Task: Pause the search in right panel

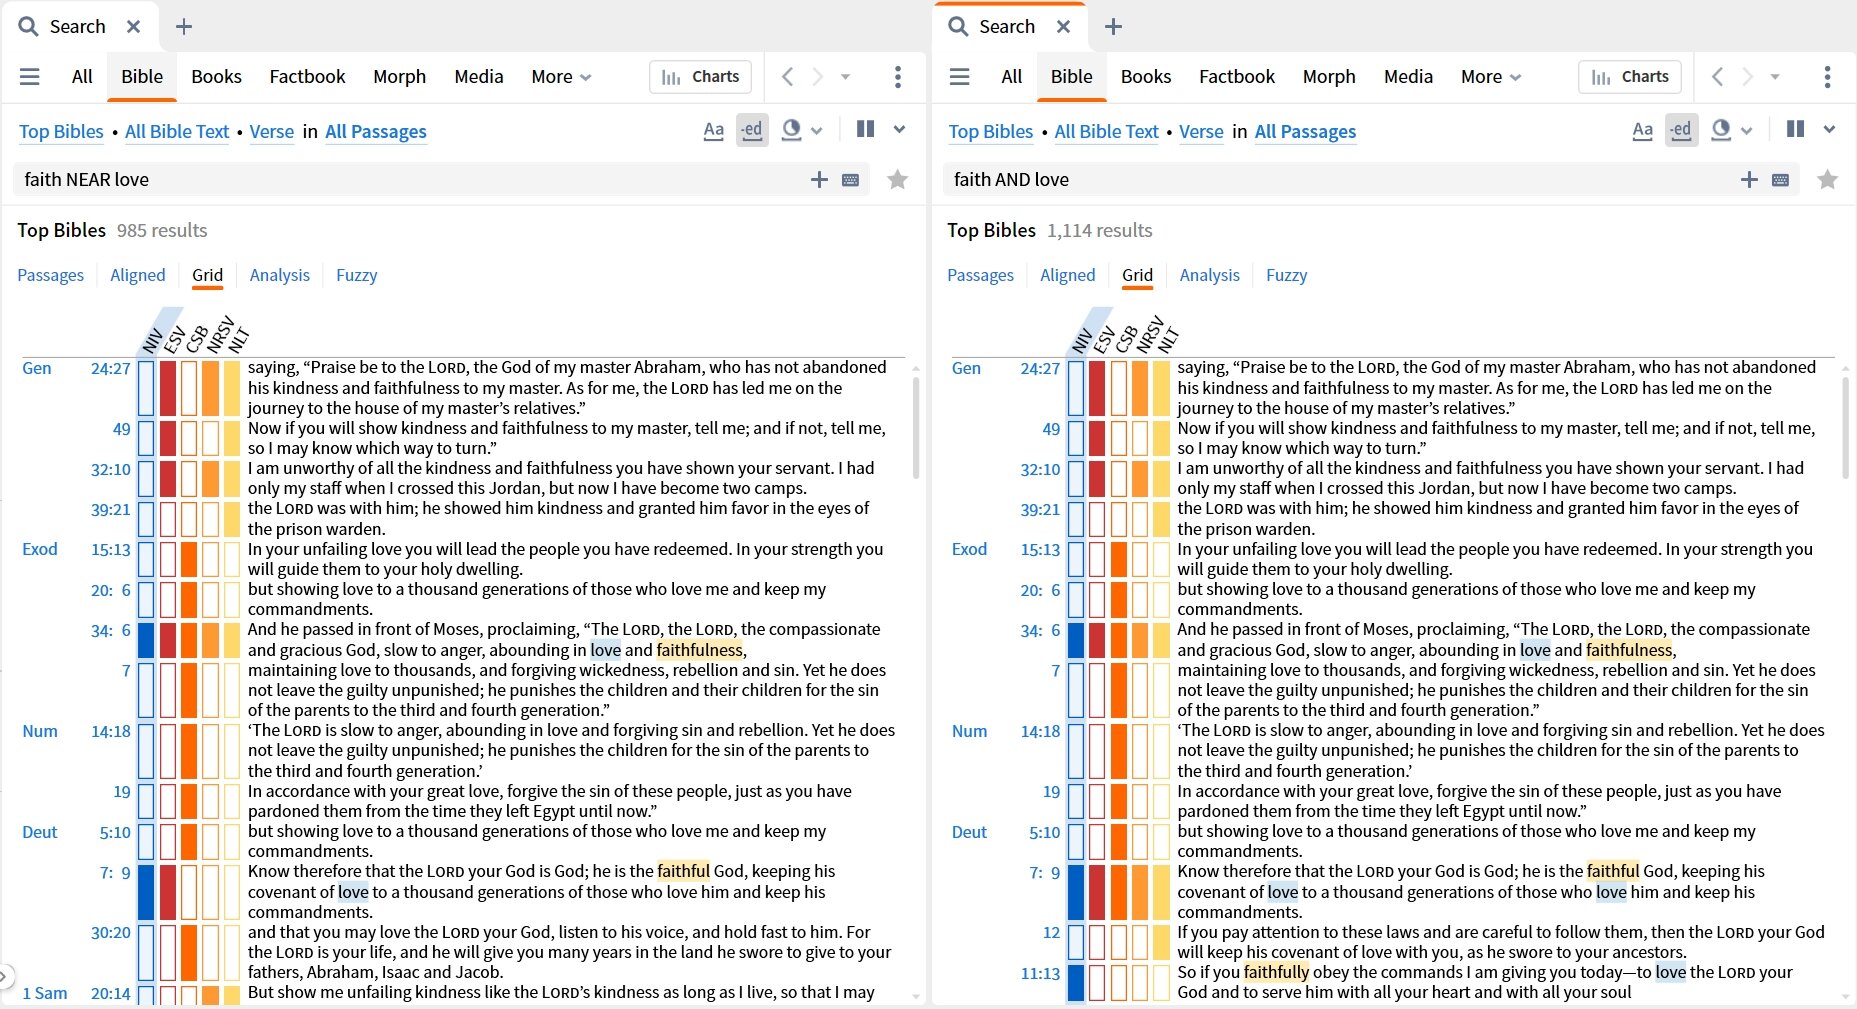Action: pyautogui.click(x=1795, y=129)
